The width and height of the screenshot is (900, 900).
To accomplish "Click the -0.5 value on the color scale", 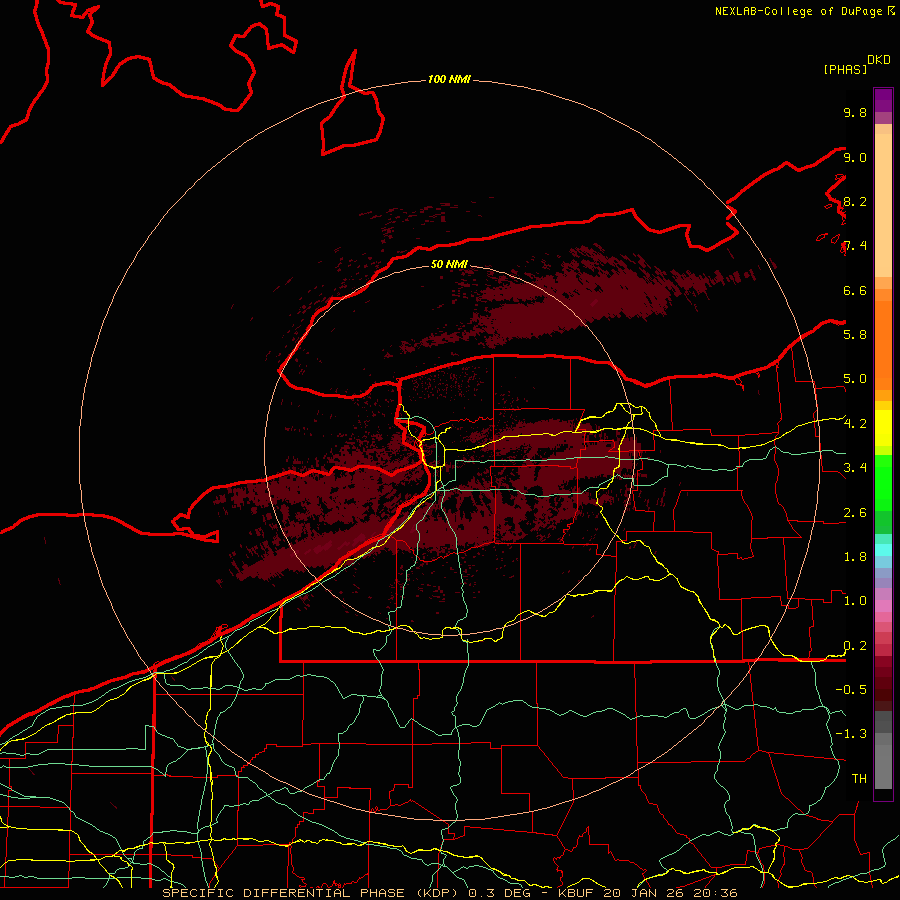I will [x=851, y=689].
